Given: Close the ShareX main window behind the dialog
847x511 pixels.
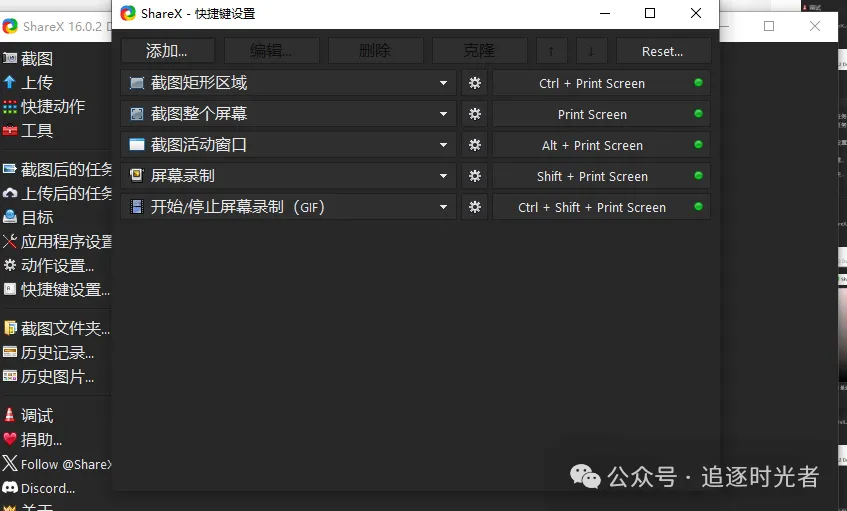Looking at the screenshot, I should [815, 26].
